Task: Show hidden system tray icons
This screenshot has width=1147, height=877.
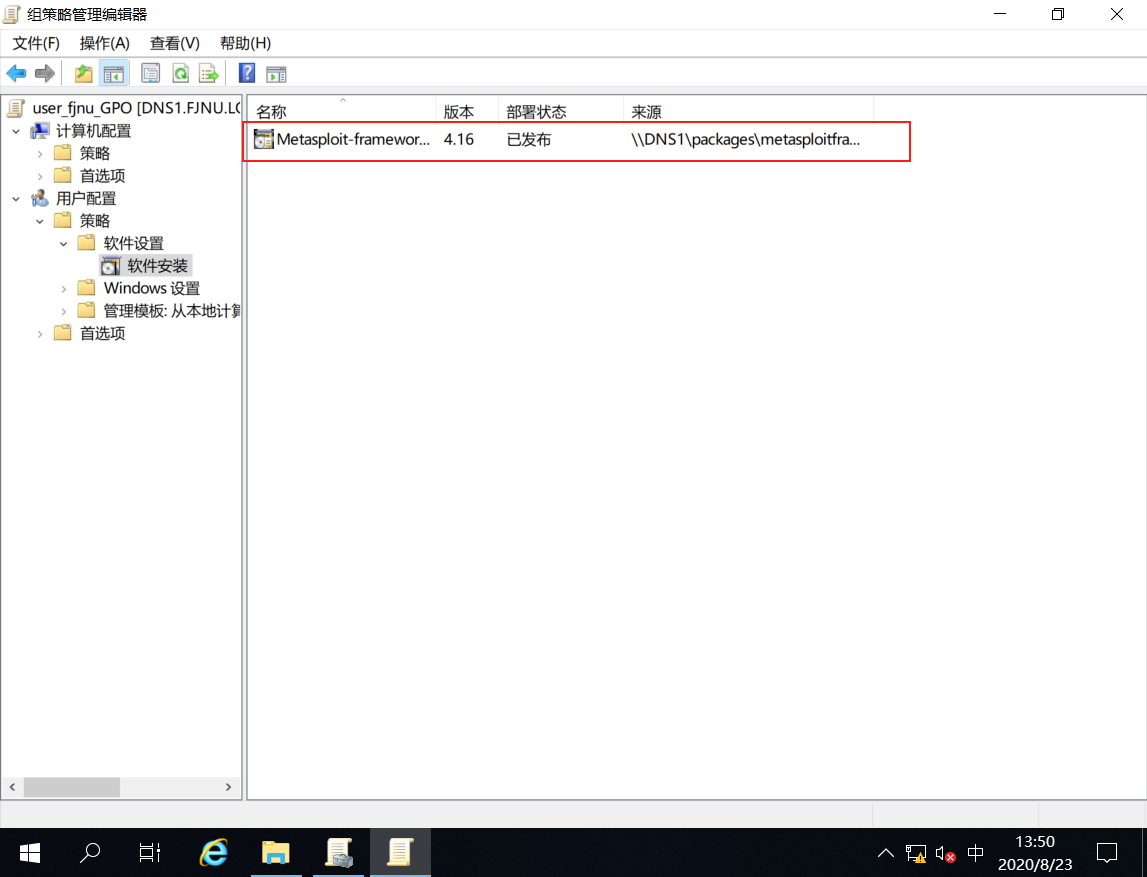Action: (x=886, y=853)
